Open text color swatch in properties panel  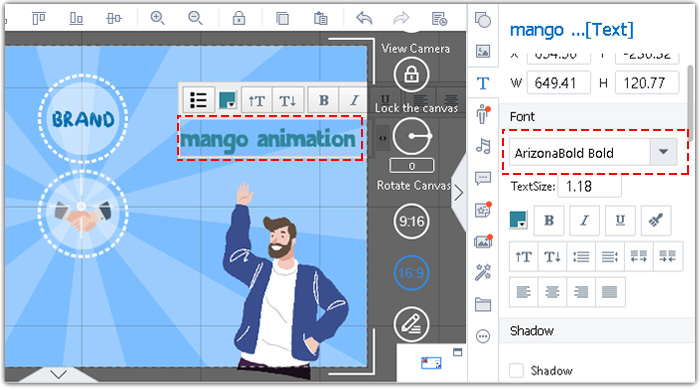tap(518, 220)
